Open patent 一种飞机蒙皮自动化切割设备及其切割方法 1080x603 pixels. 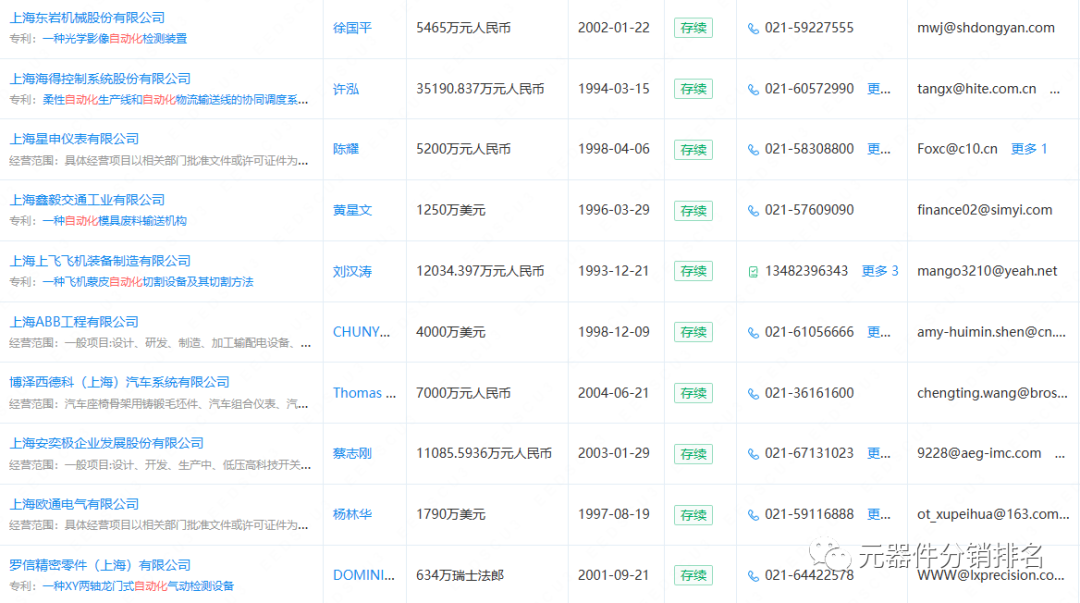point(148,282)
